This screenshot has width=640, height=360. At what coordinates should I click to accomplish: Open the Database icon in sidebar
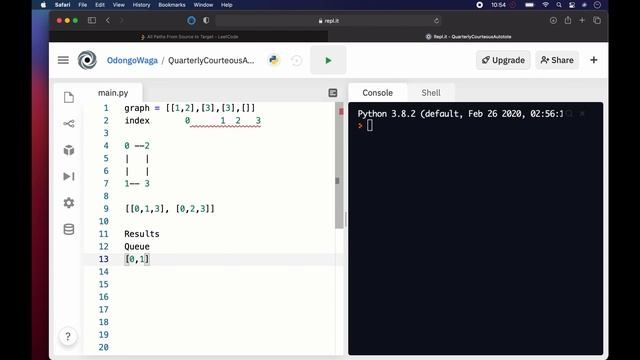(69, 229)
